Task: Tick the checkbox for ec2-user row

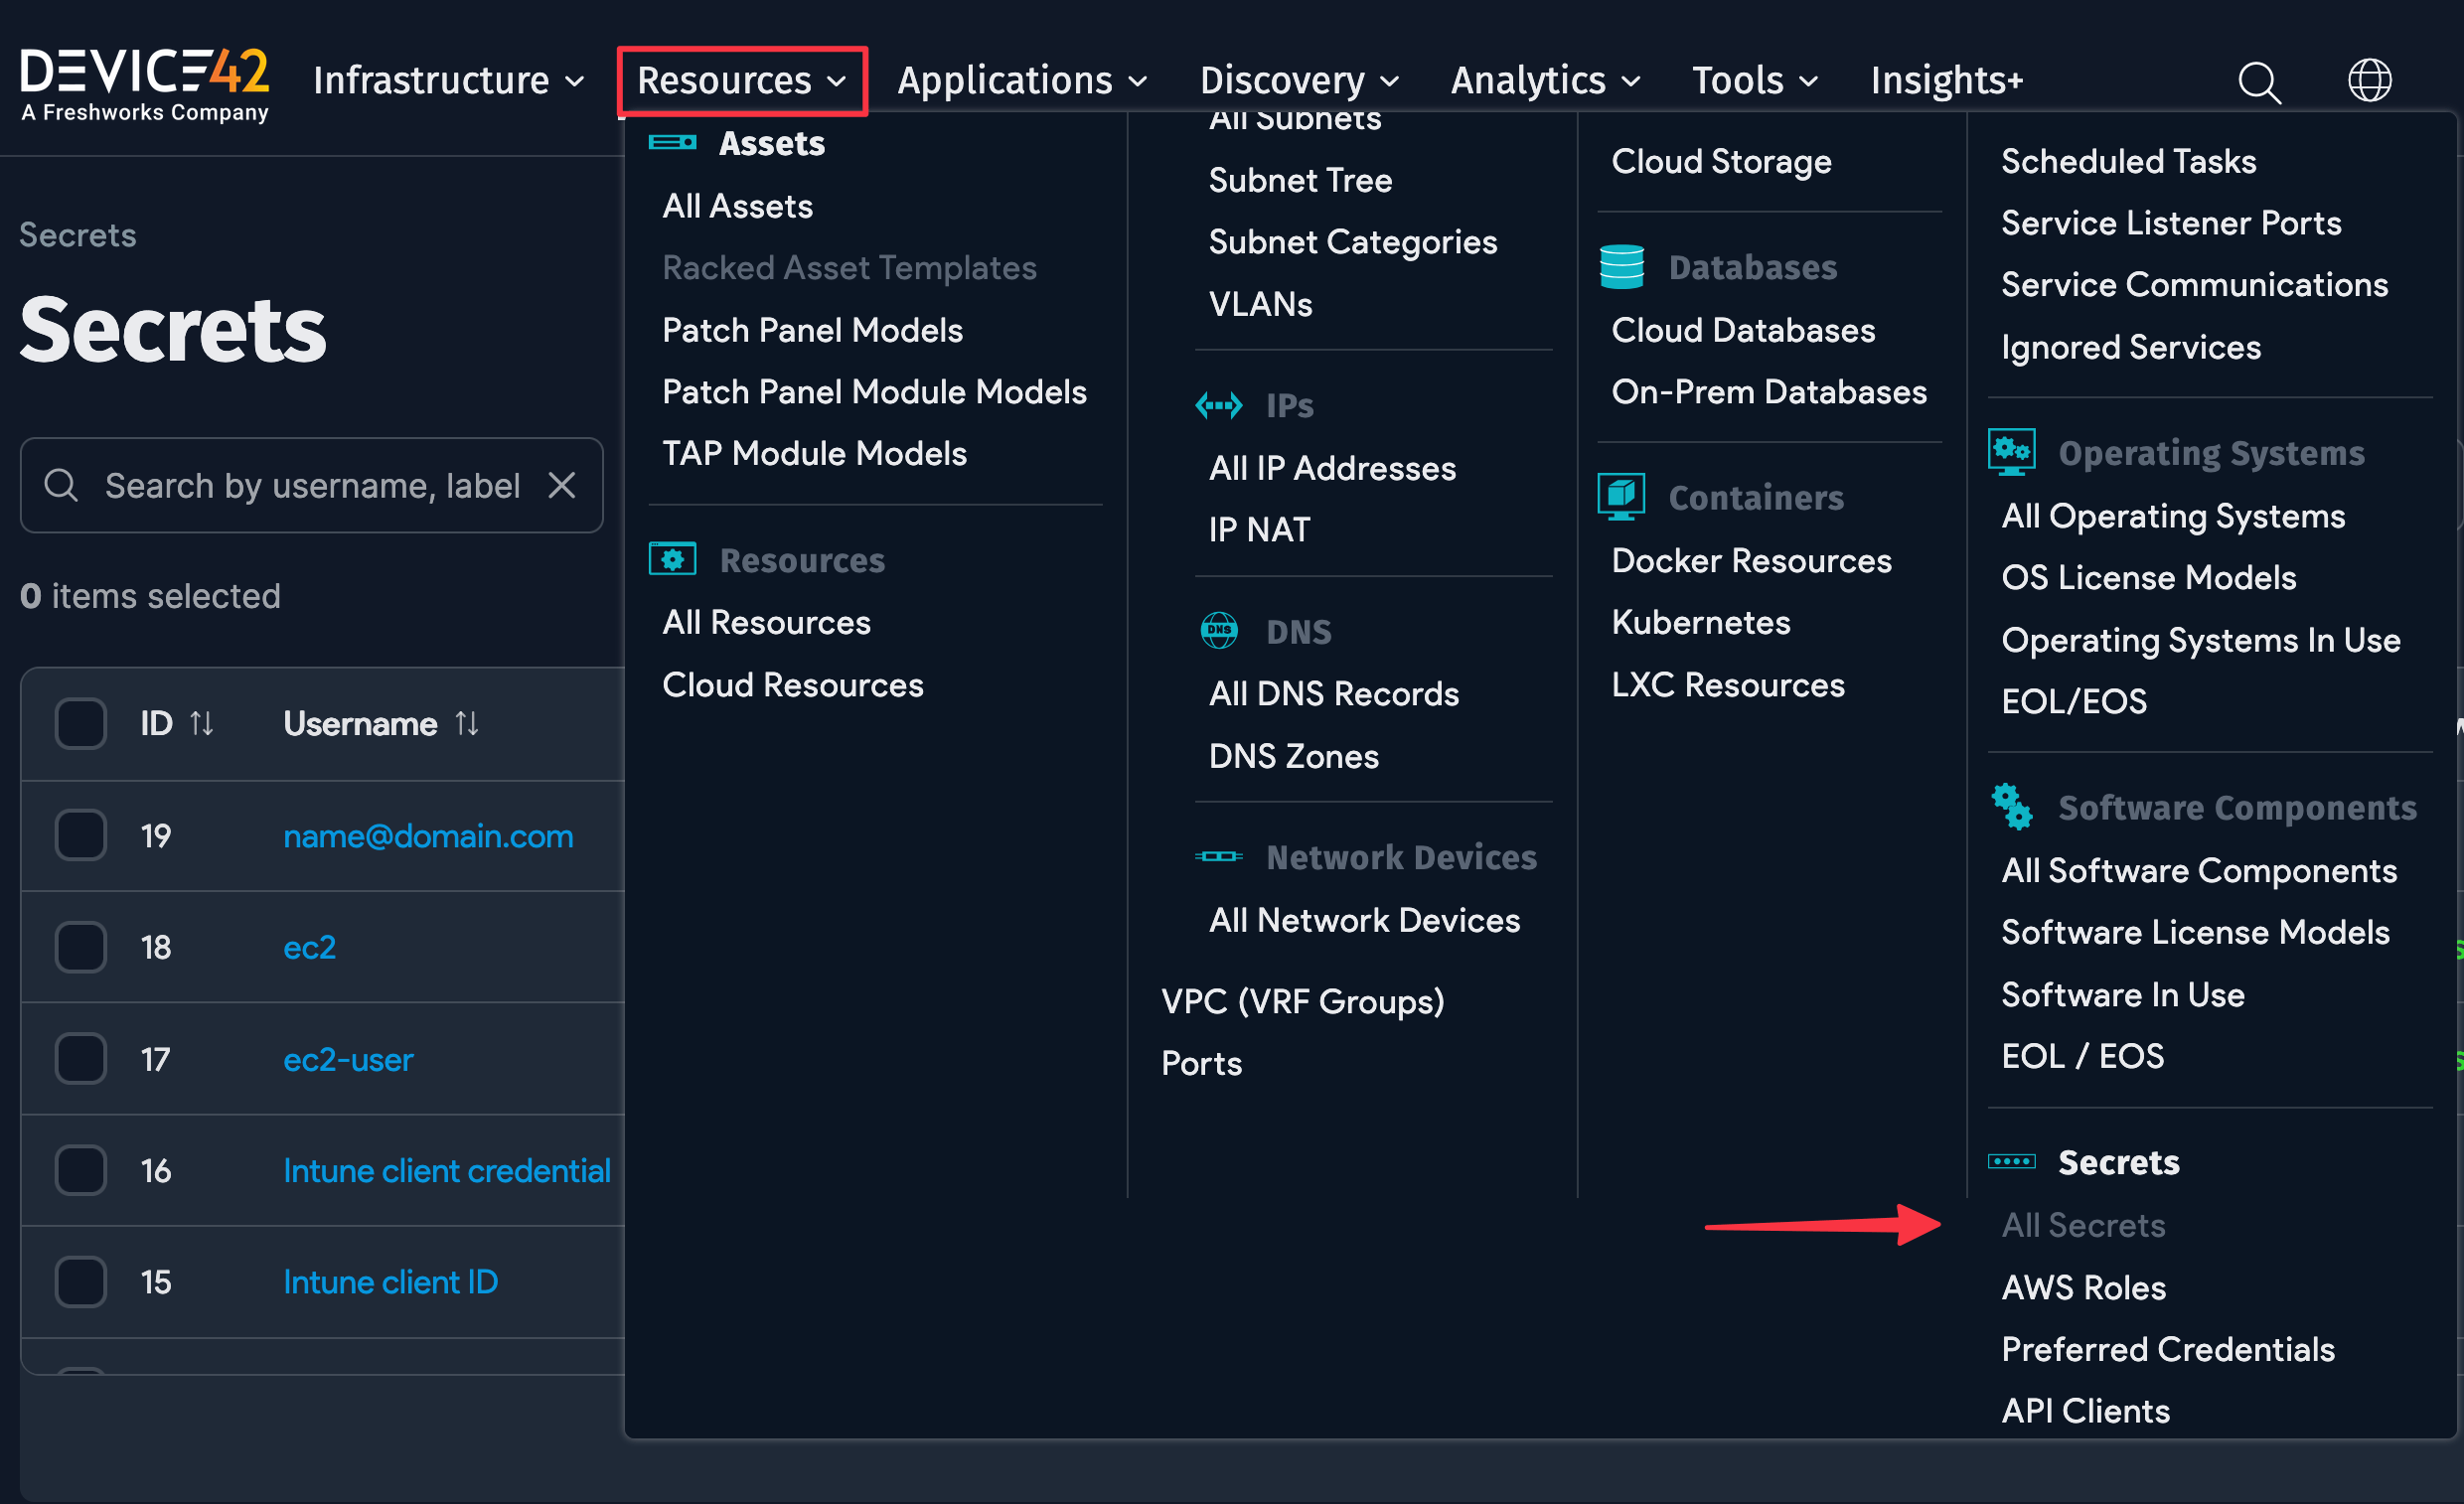Action: tap(80, 1058)
